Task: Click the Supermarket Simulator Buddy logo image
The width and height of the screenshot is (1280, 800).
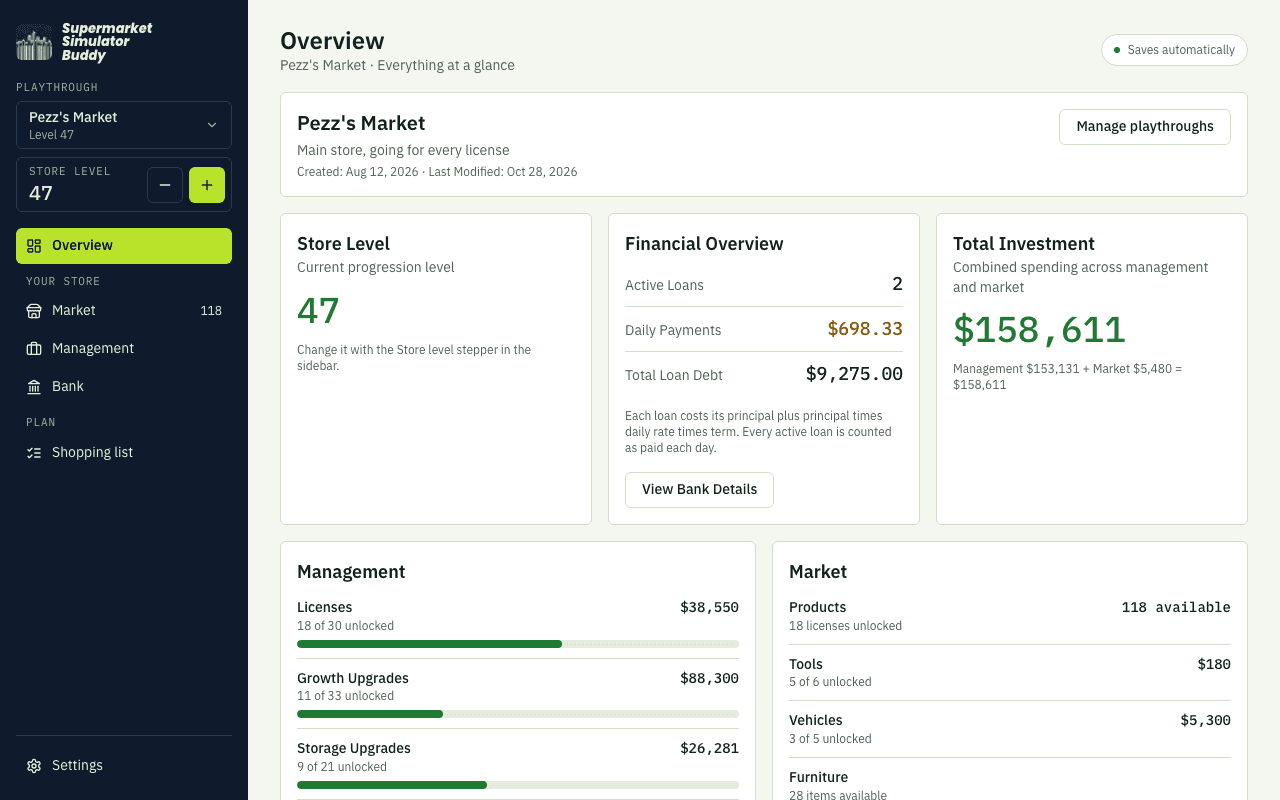Action: click(x=34, y=43)
